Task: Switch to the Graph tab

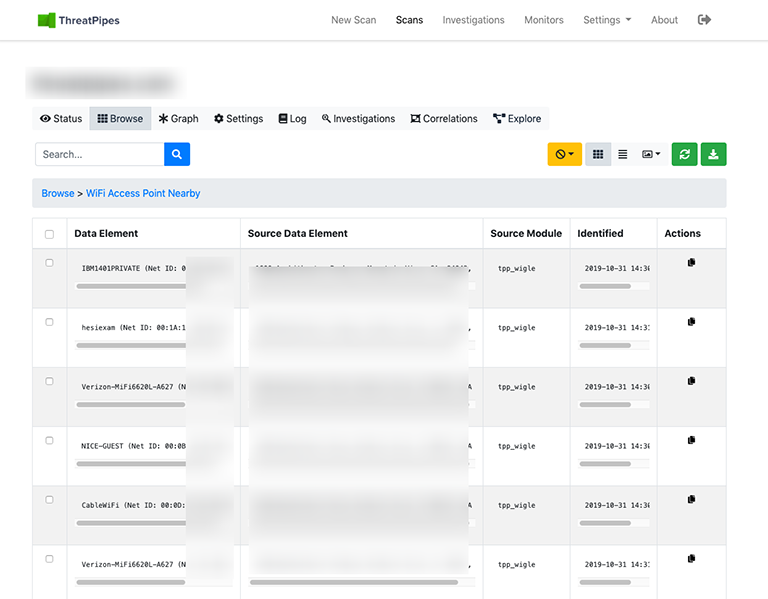Action: point(178,118)
